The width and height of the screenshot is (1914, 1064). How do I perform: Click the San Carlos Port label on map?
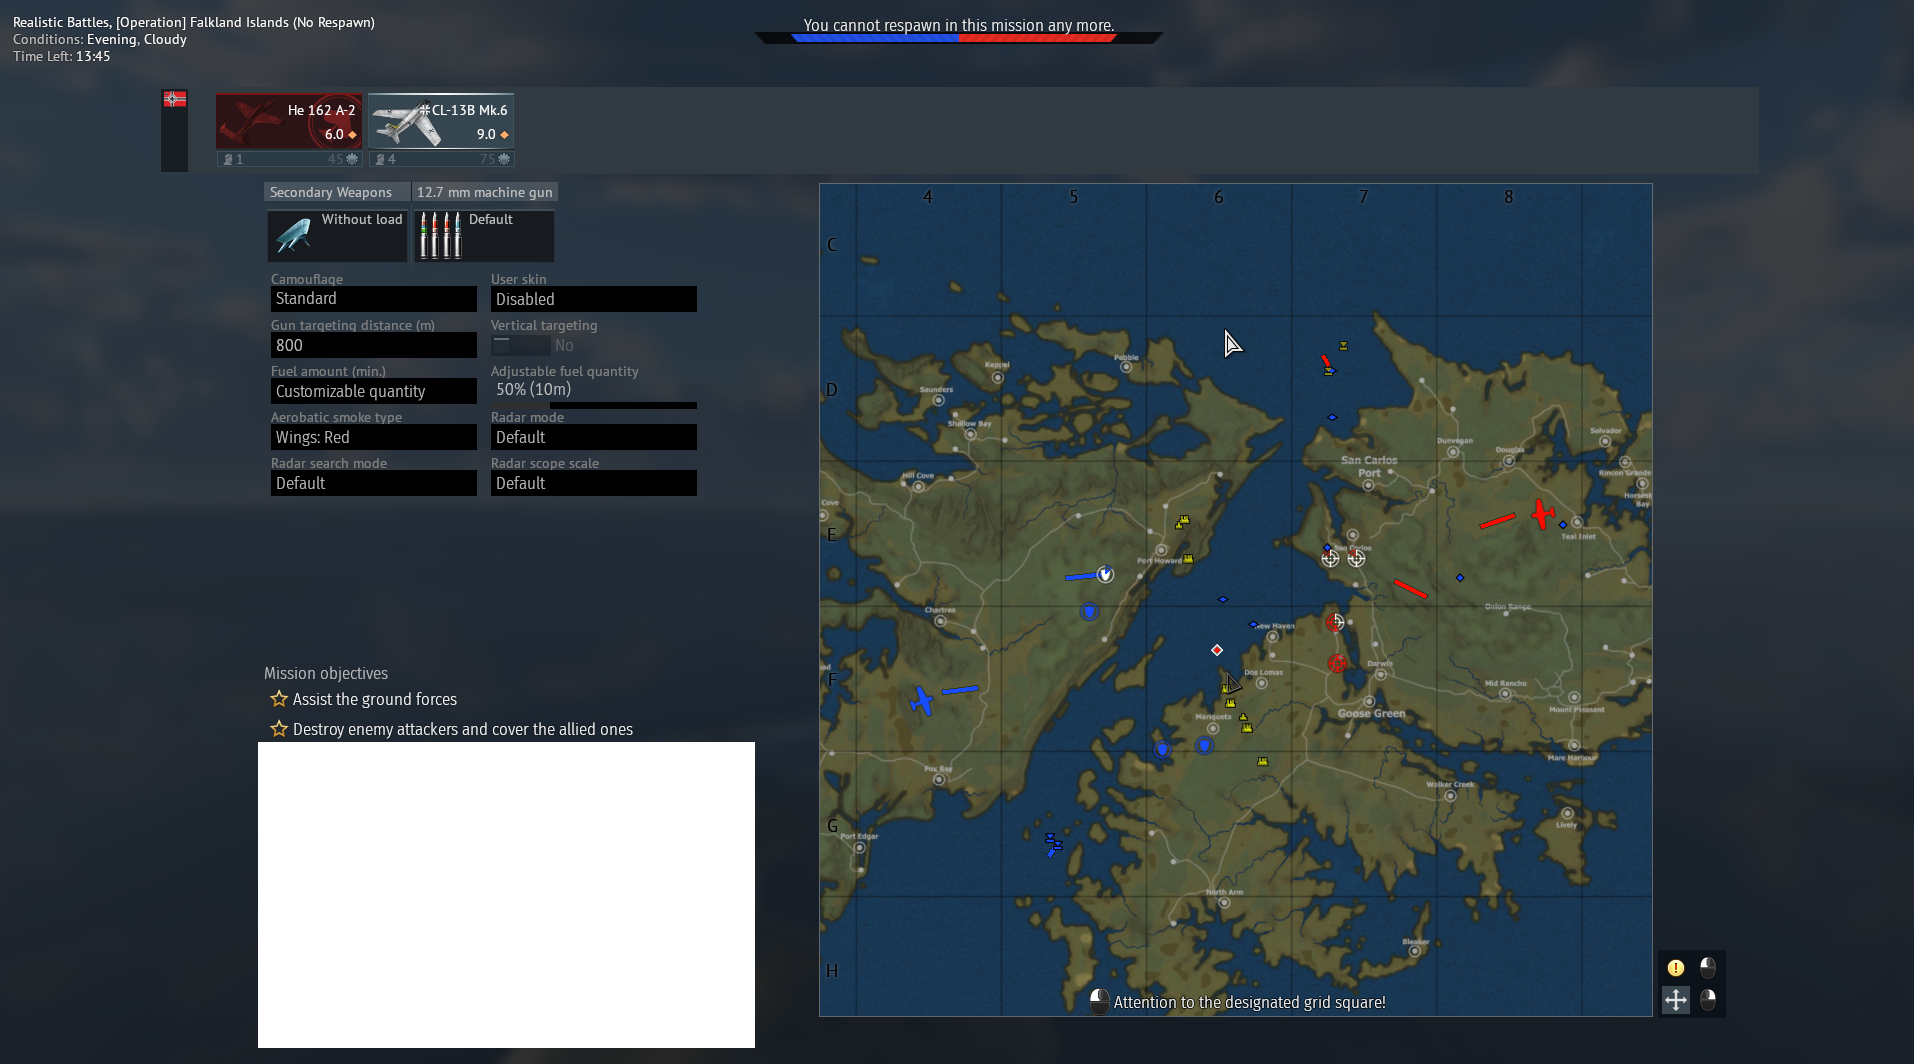(x=1369, y=467)
